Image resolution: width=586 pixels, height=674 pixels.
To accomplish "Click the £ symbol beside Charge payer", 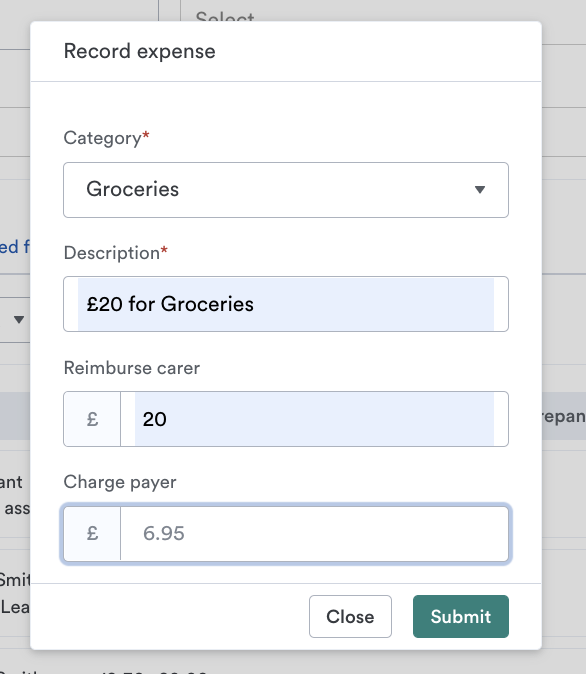I will click(92, 533).
